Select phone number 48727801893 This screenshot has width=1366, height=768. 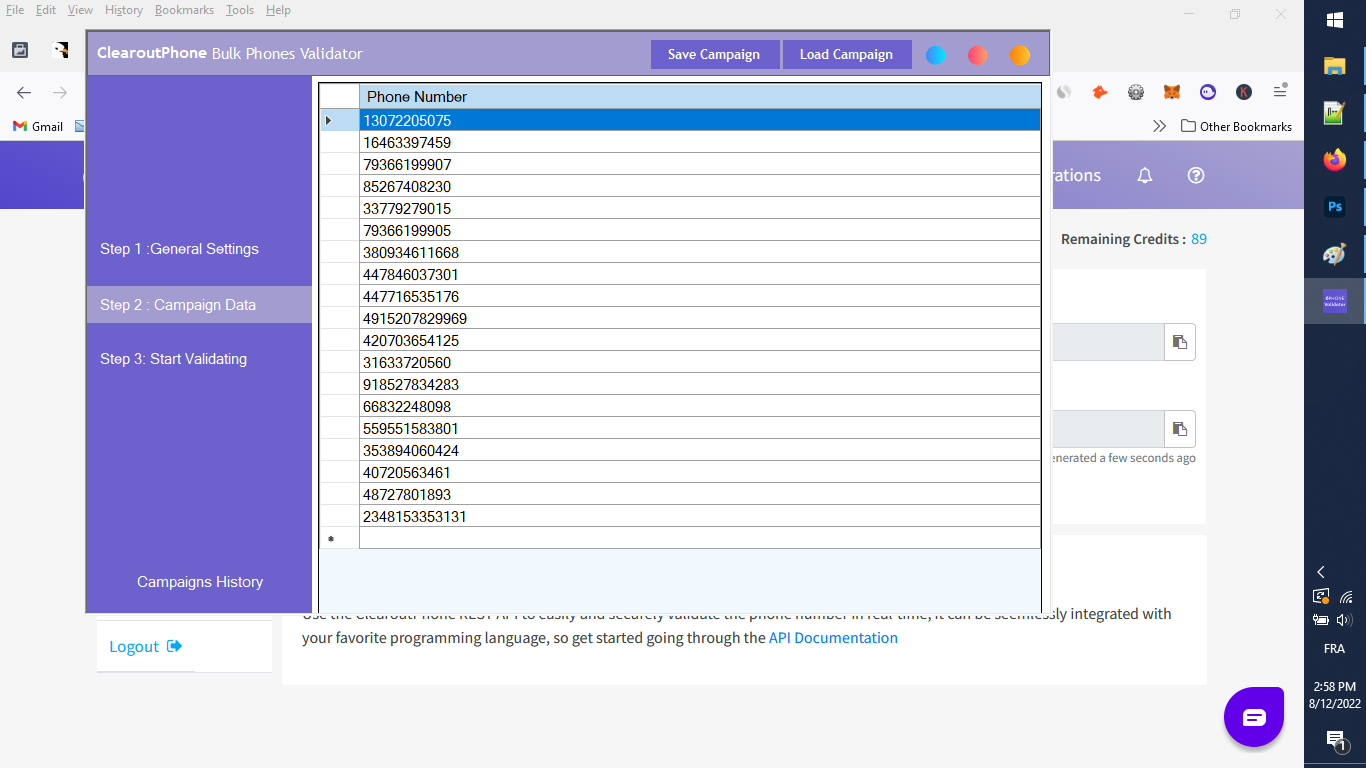pos(700,494)
